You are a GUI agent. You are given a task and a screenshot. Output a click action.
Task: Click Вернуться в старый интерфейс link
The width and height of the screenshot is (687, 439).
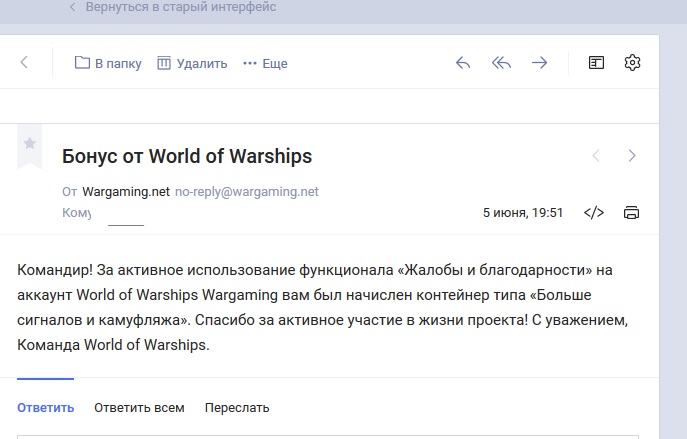coord(181,7)
